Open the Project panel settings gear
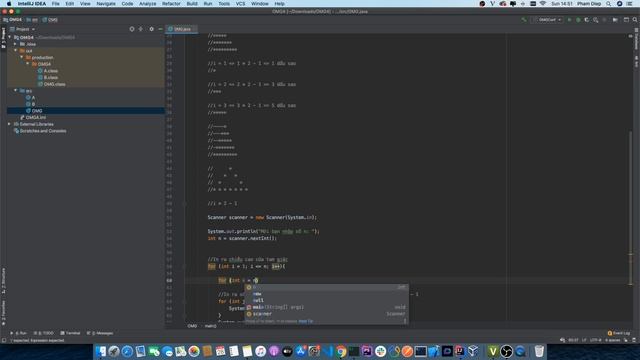 pyautogui.click(x=151, y=29)
